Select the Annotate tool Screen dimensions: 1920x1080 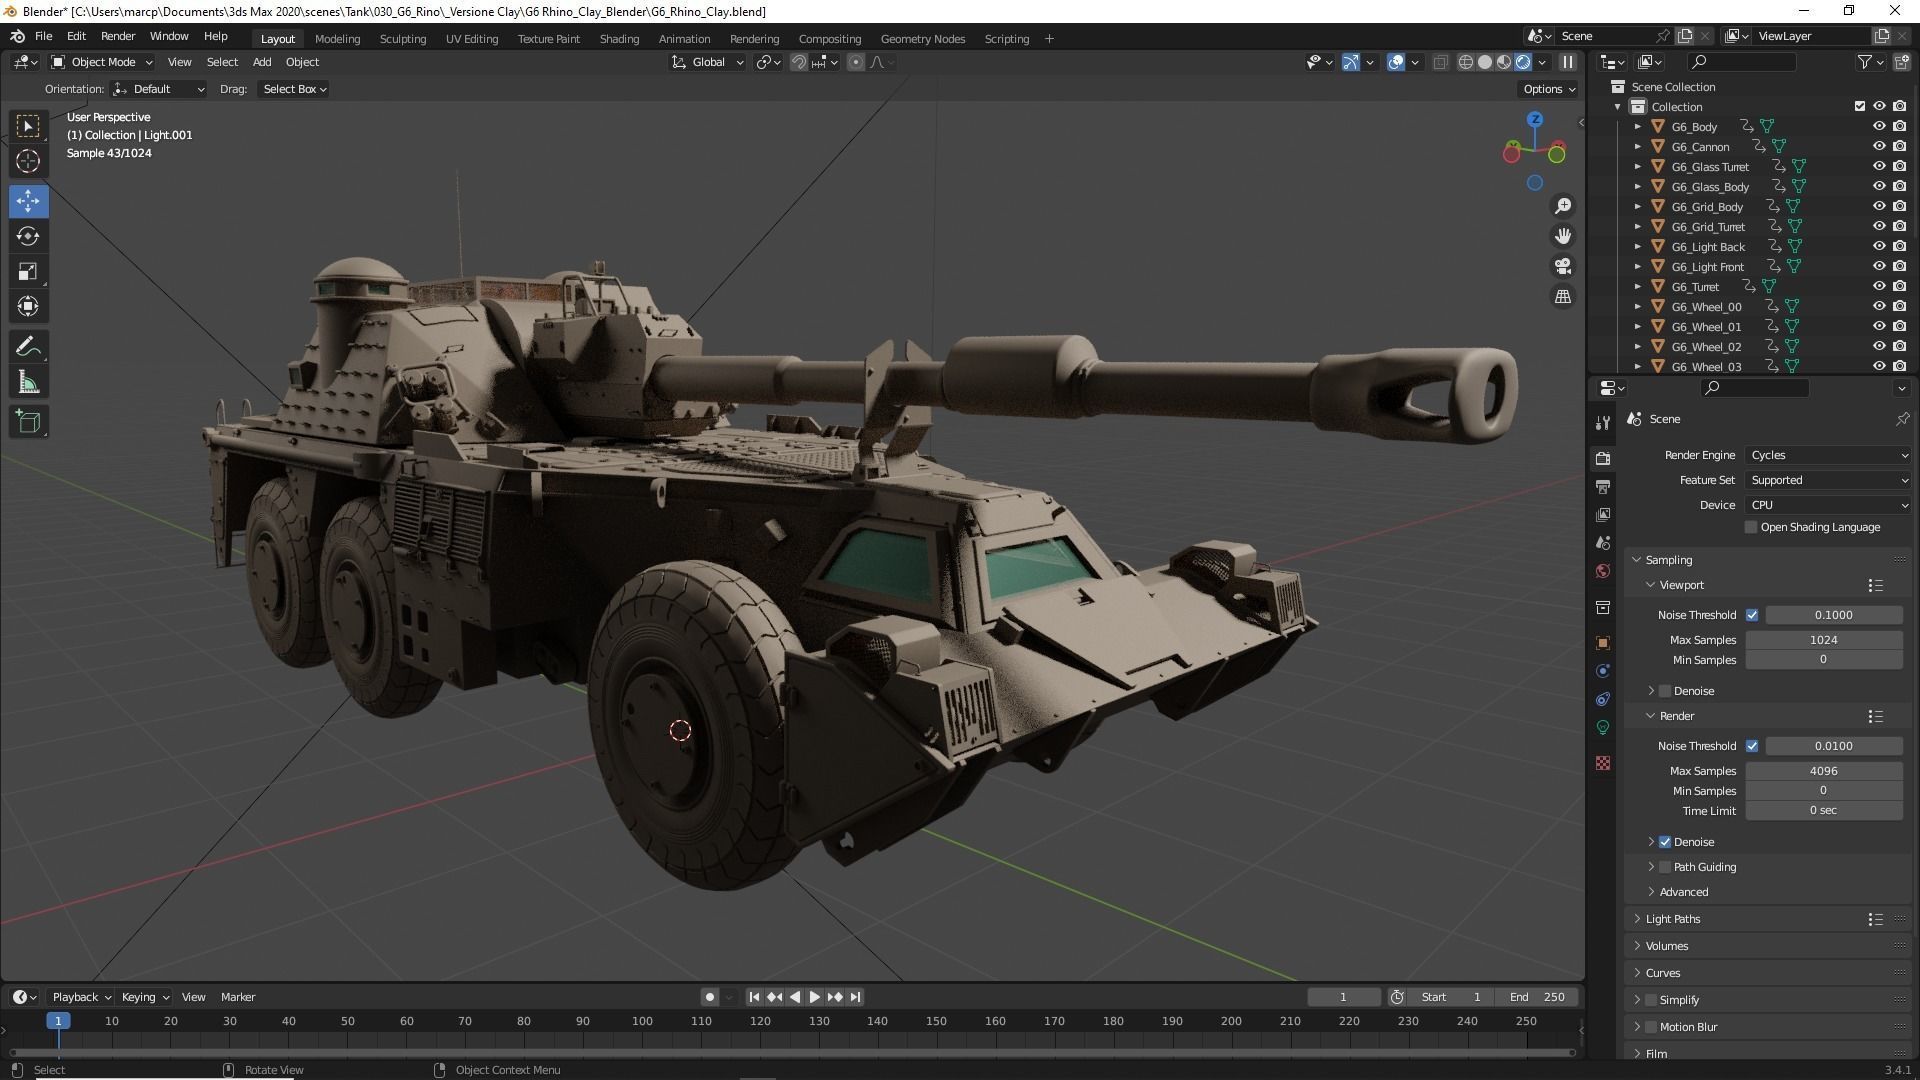(28, 347)
